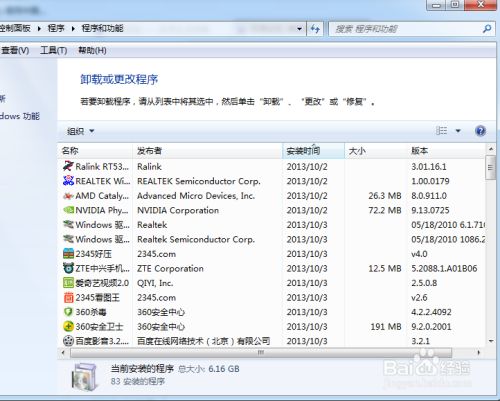Screen dimensions: 500x401
Task: Click the Windows driver icon by Realtek Semiconductor Corp.
Action: tap(68, 239)
